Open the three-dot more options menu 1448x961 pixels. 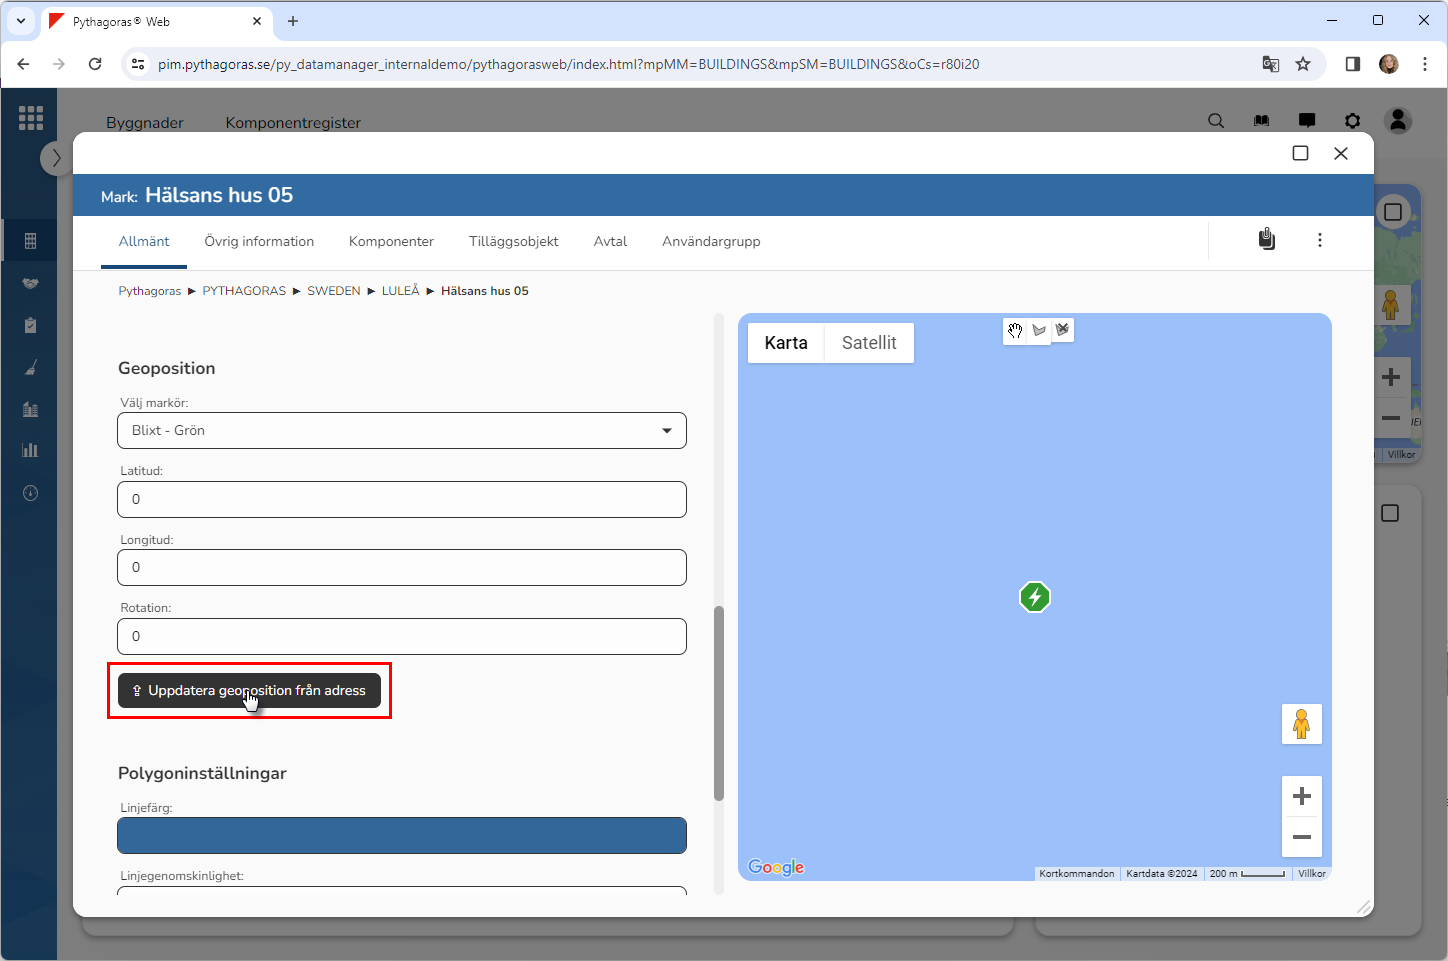(1319, 240)
